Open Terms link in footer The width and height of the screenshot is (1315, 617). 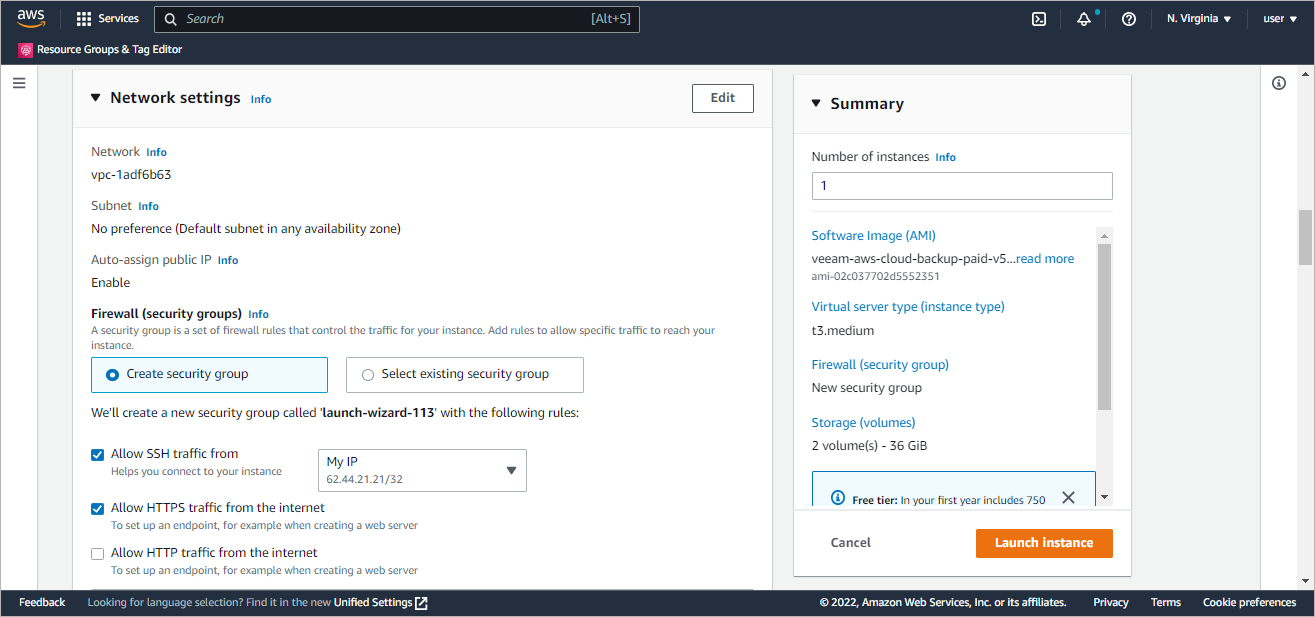pos(1166,603)
